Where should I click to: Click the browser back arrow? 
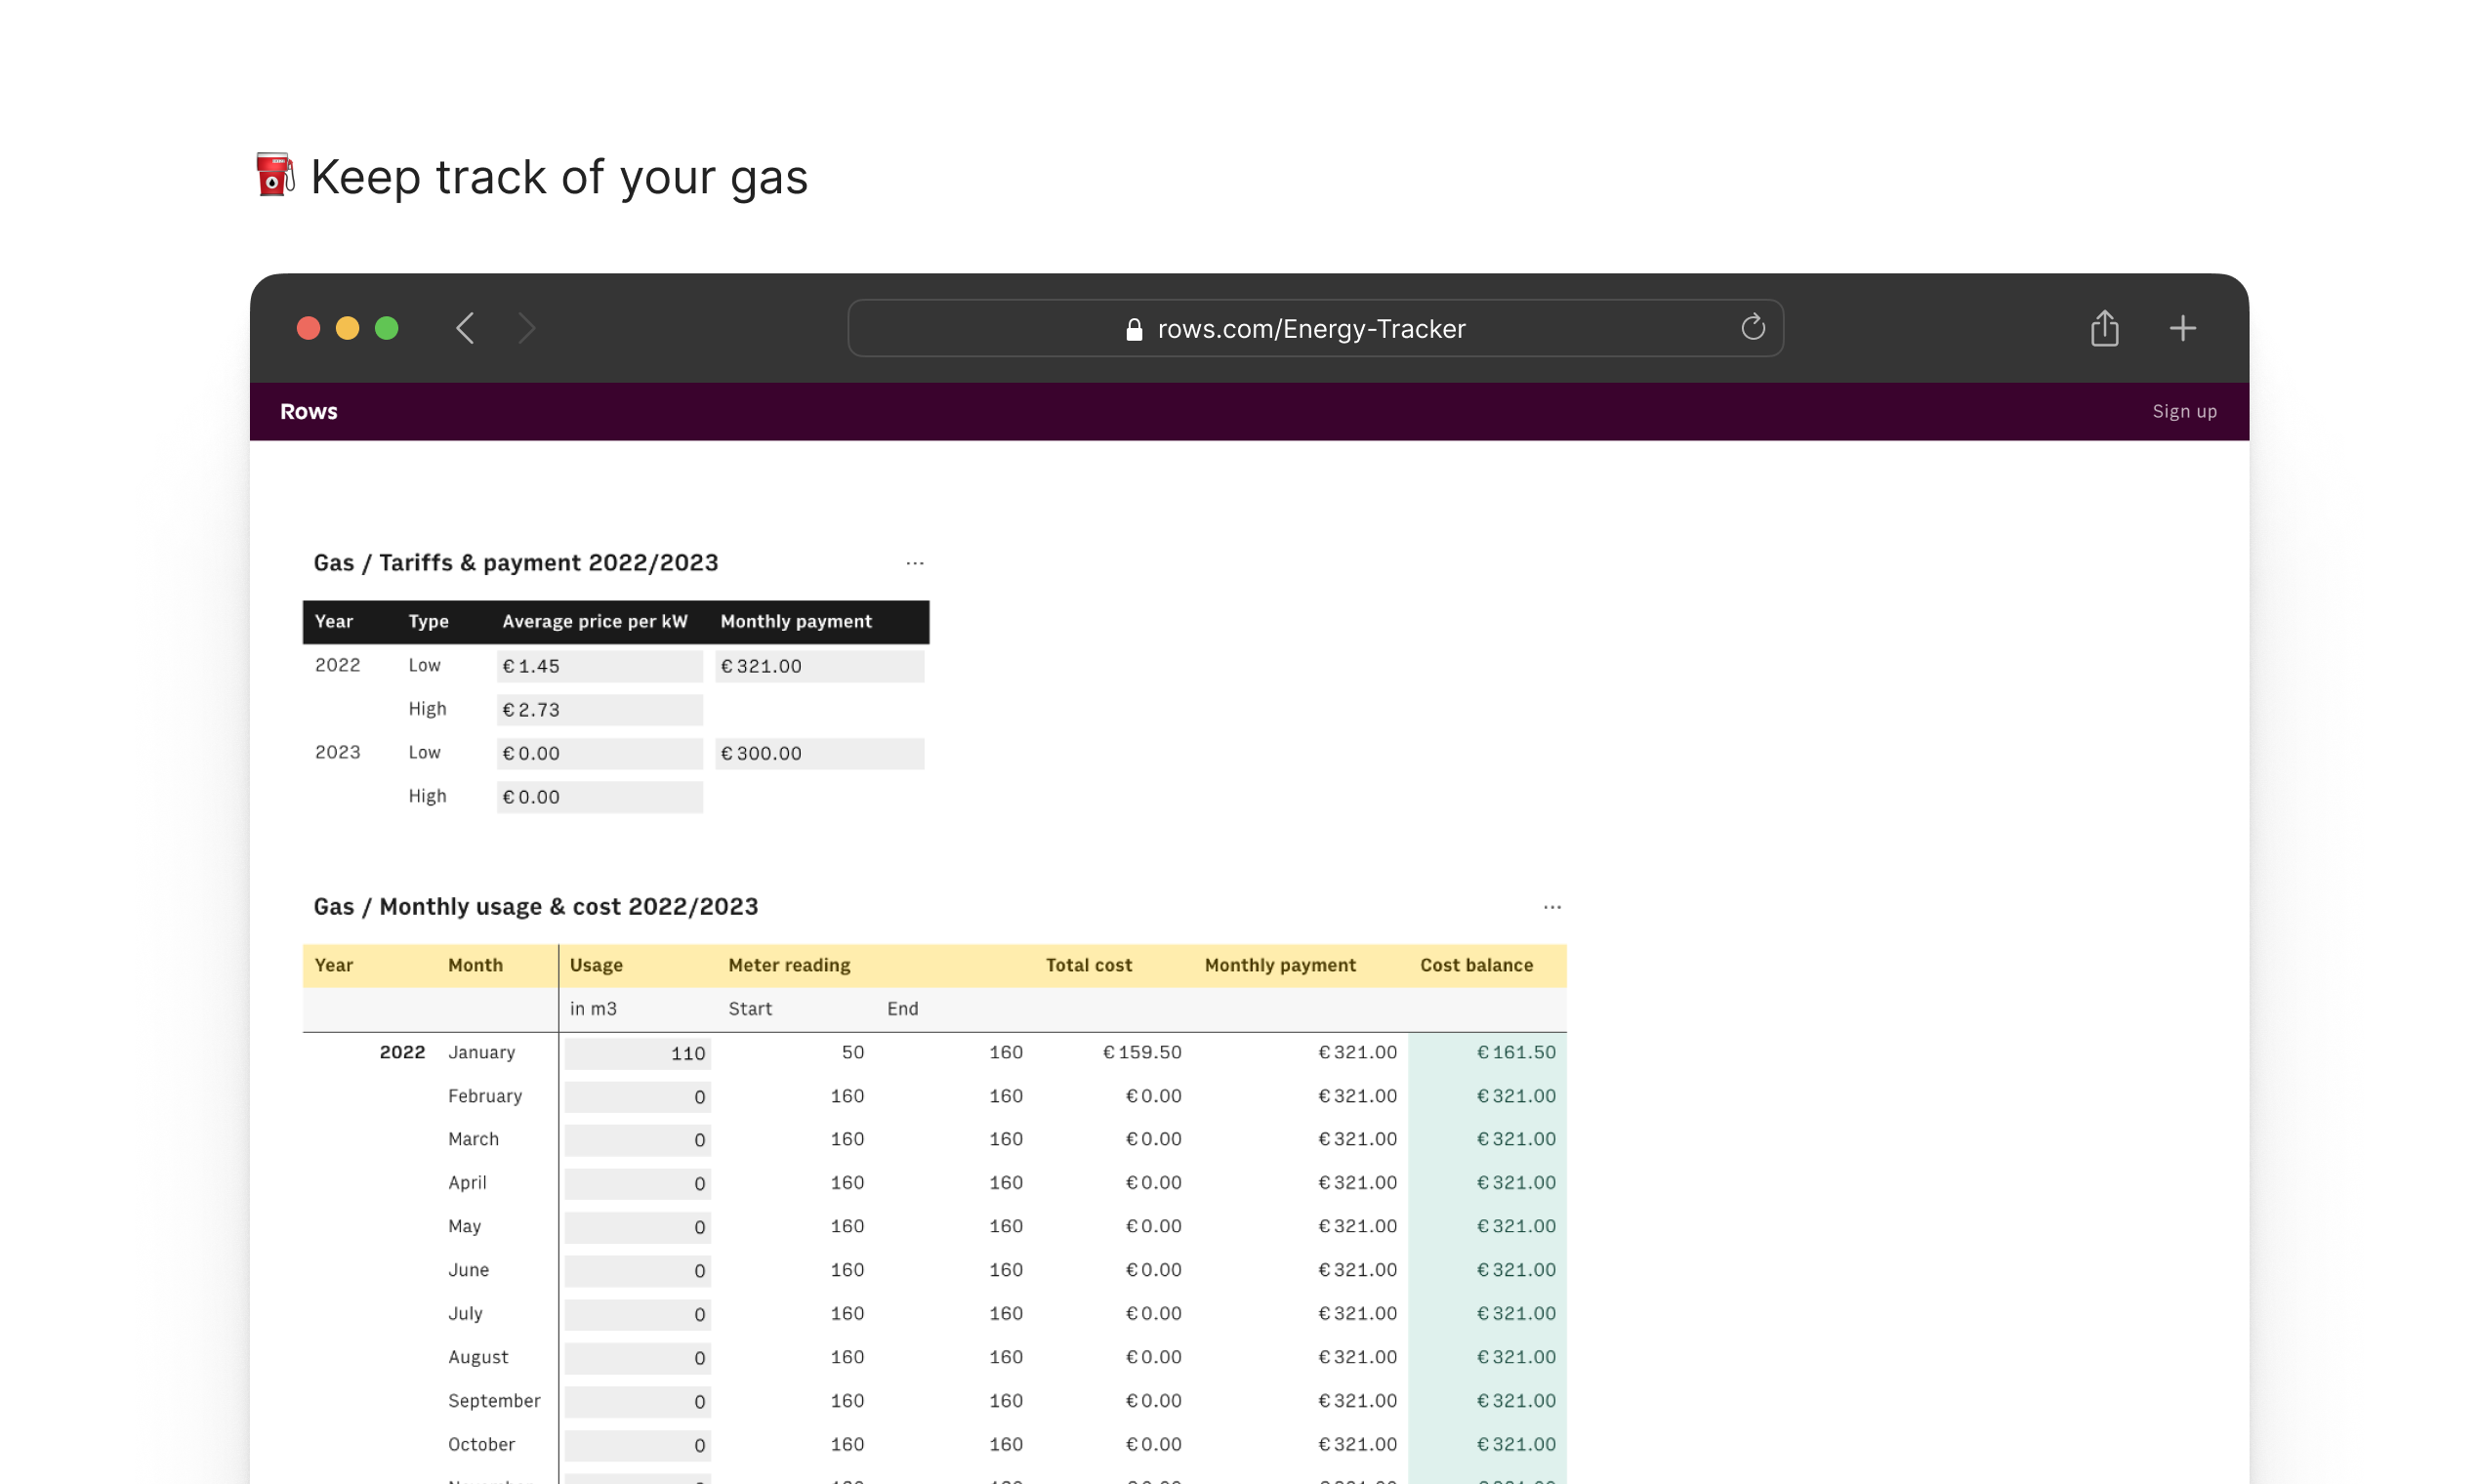[x=465, y=328]
